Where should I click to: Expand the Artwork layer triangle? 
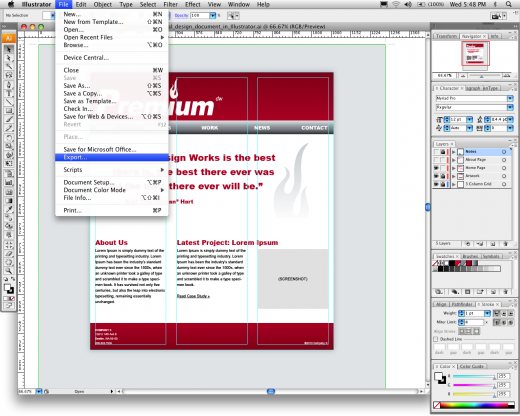click(x=453, y=176)
